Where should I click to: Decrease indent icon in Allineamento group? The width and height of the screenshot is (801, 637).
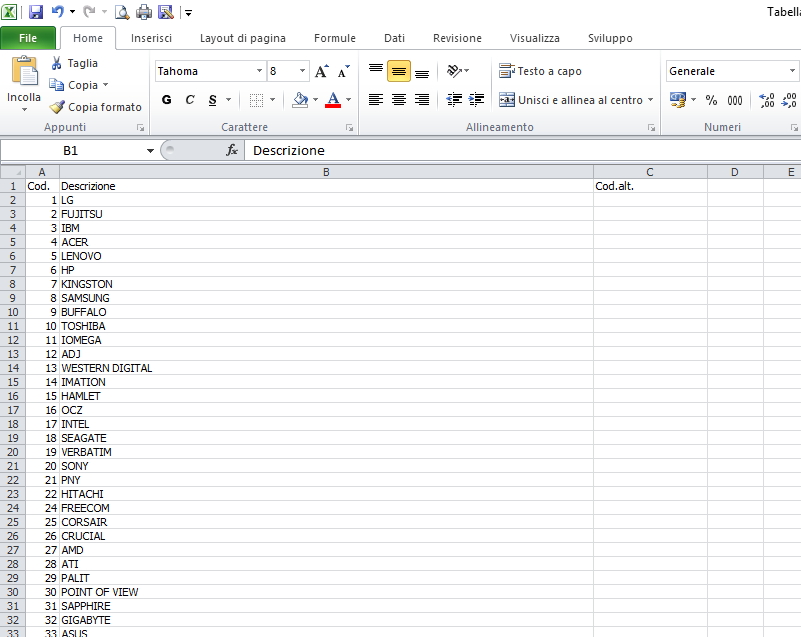tap(454, 100)
